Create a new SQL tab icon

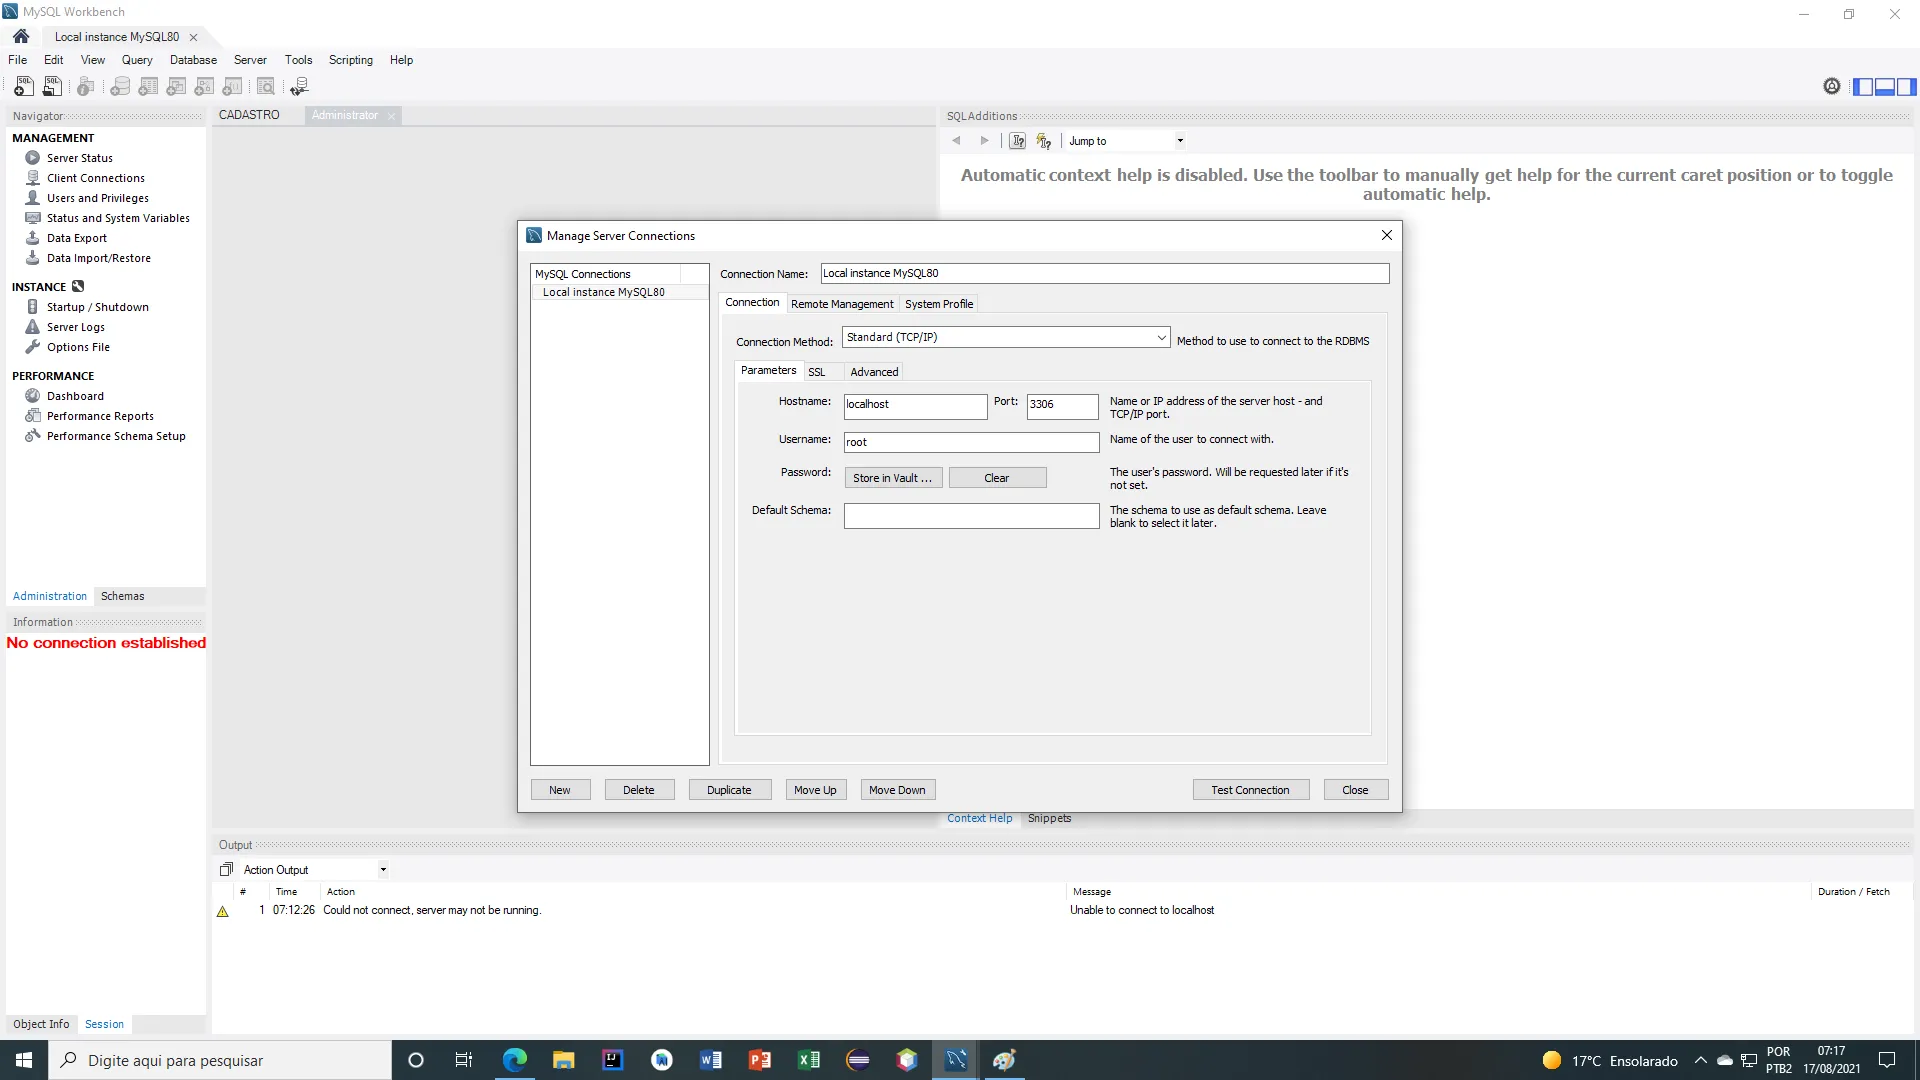[24, 87]
